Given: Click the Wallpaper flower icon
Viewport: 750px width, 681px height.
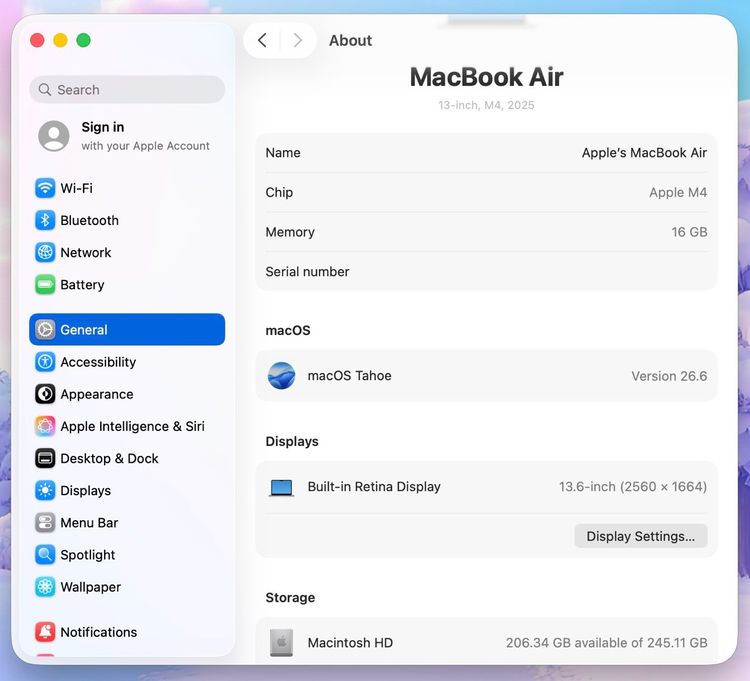Looking at the screenshot, I should click(45, 587).
